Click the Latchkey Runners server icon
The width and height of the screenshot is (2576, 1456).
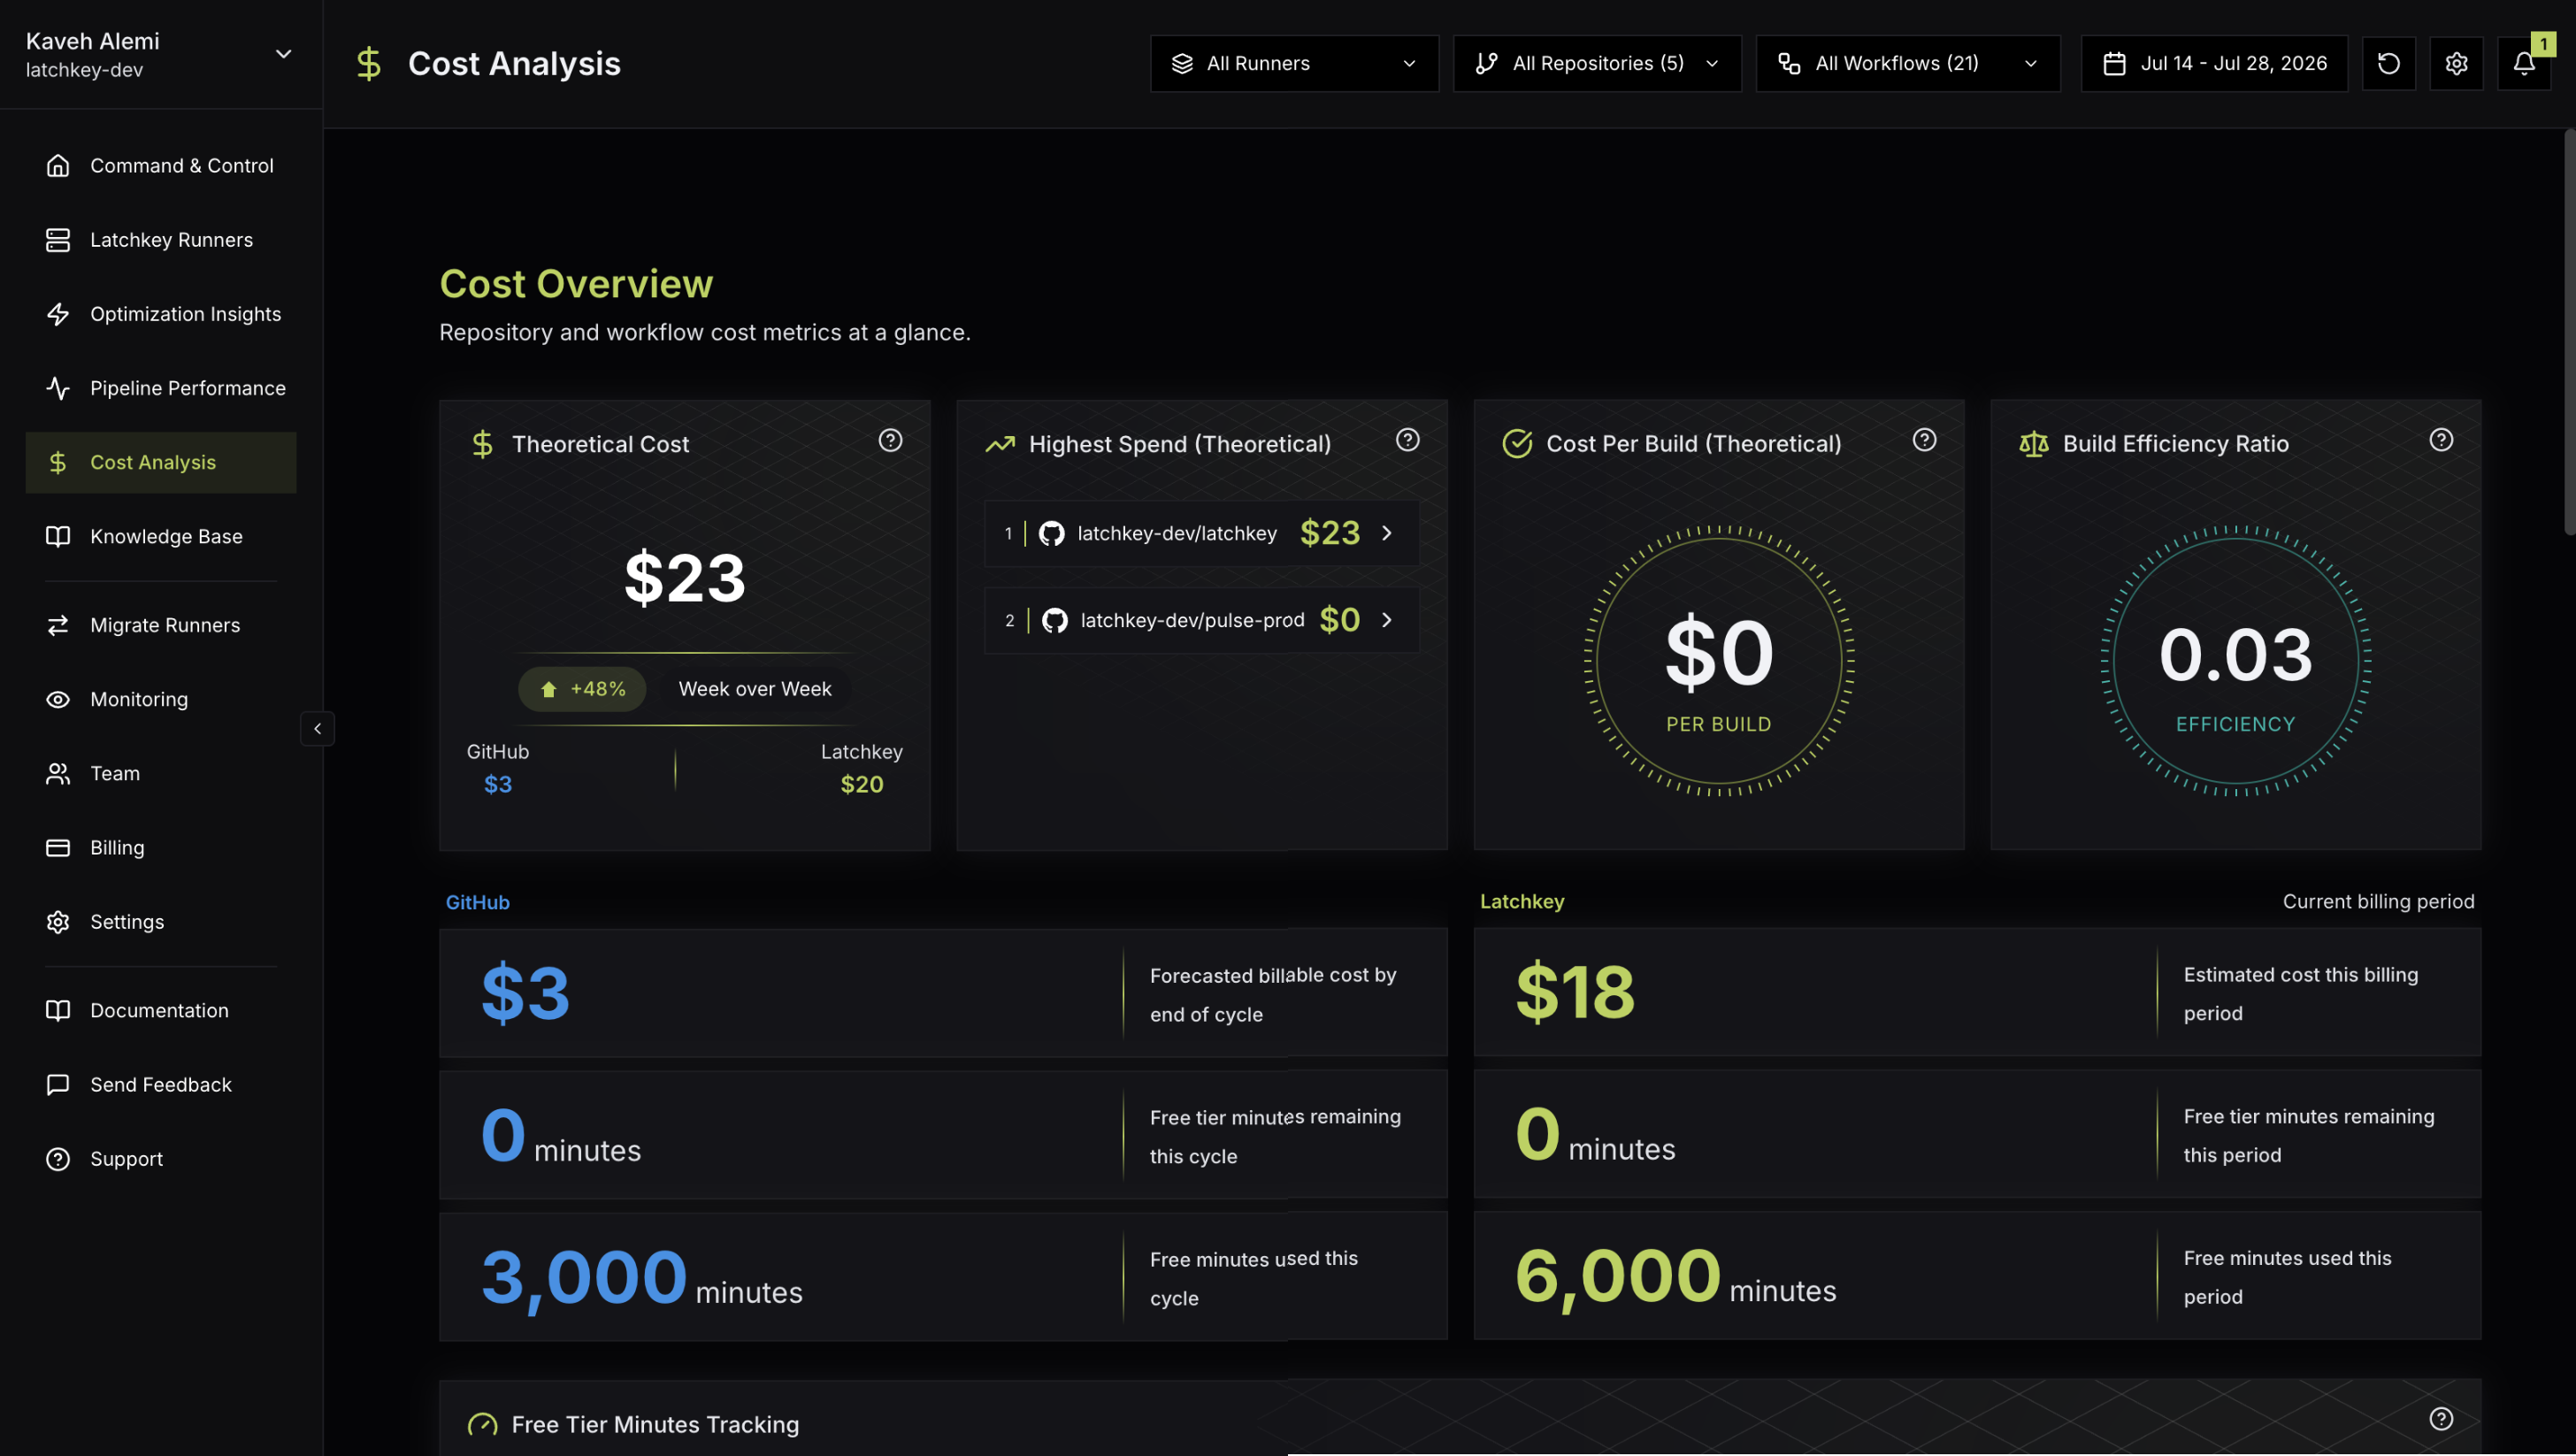pyautogui.click(x=58, y=240)
